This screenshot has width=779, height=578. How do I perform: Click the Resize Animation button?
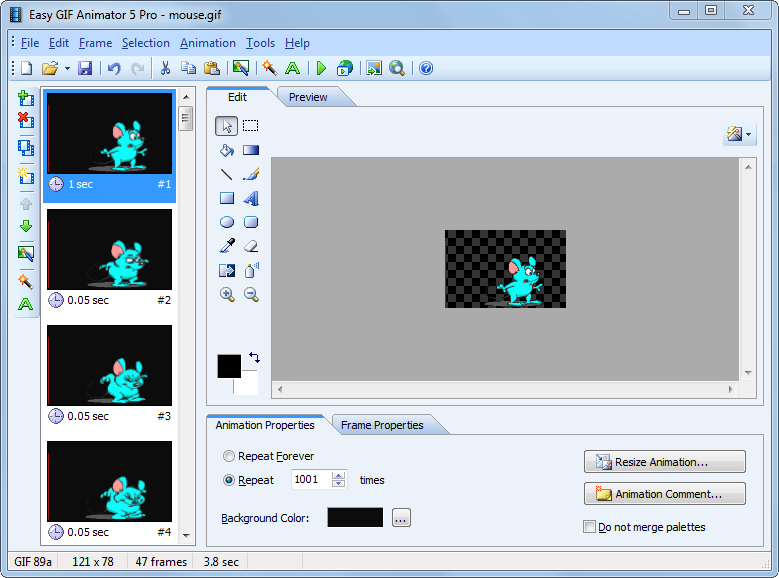click(x=664, y=462)
